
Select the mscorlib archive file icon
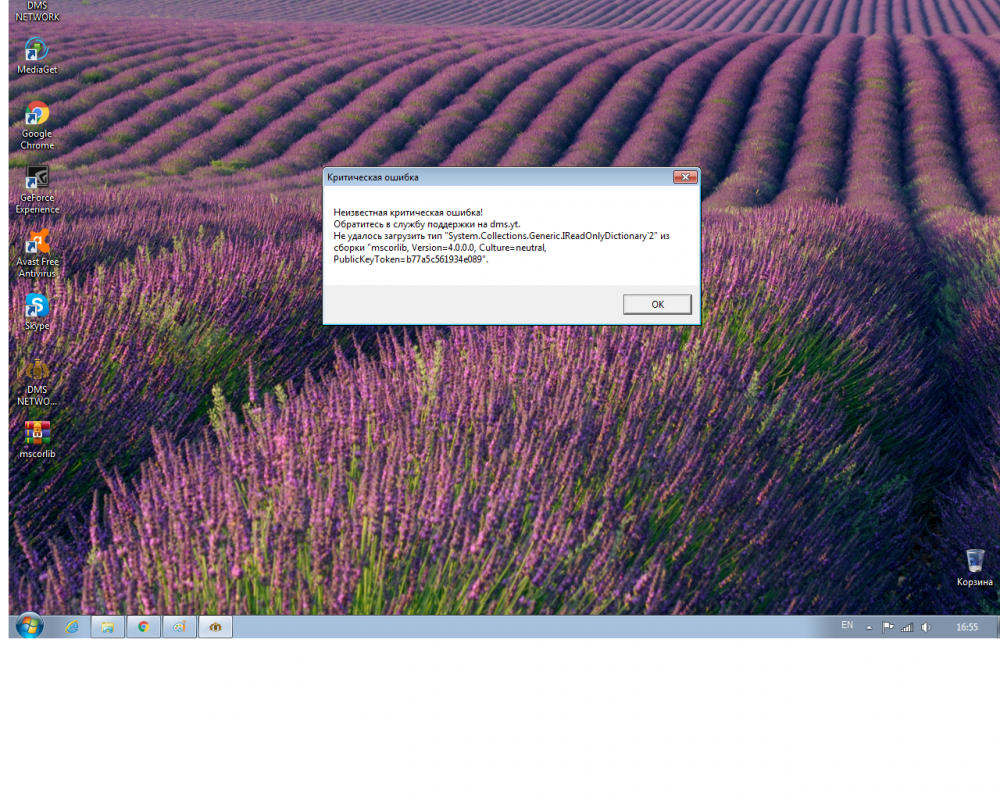click(37, 434)
